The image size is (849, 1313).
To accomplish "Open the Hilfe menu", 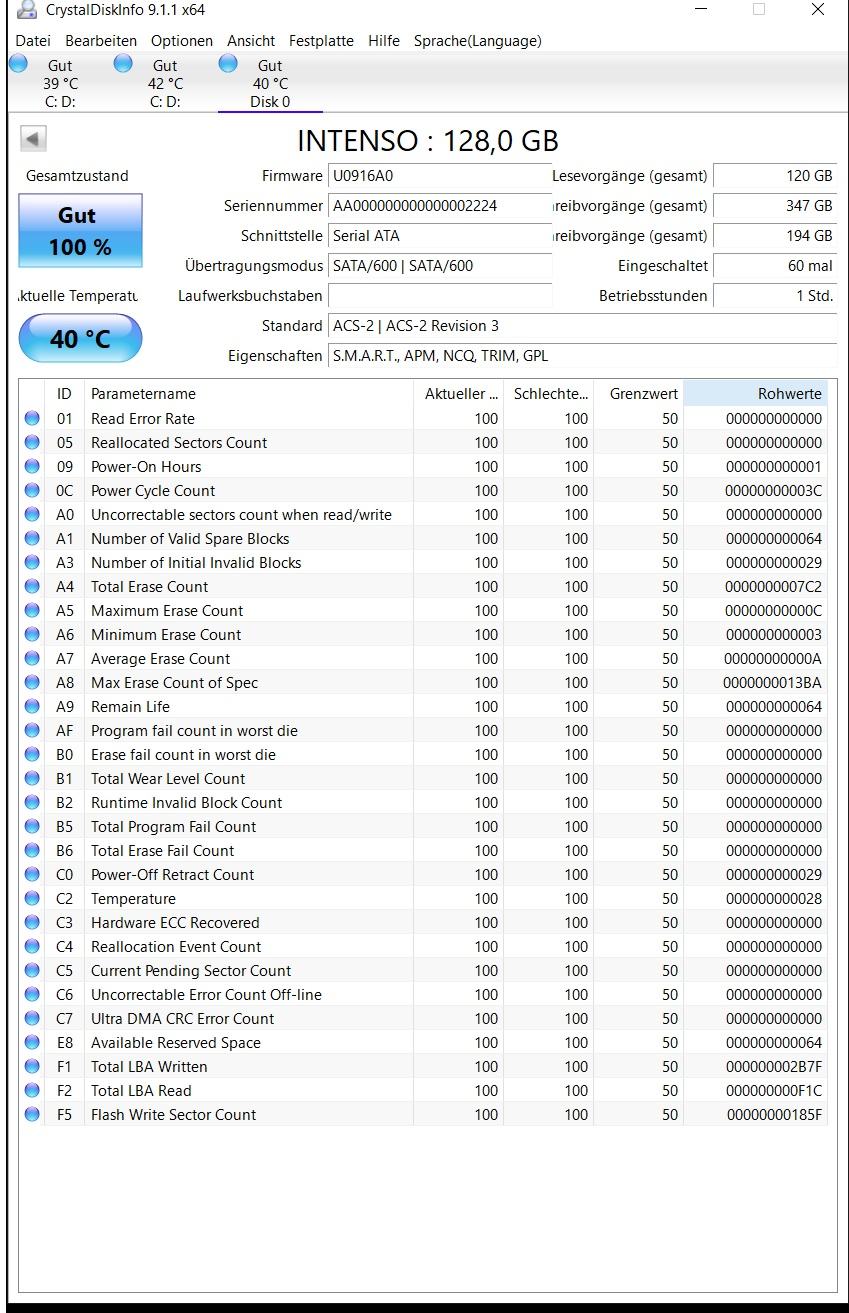I will coord(384,41).
